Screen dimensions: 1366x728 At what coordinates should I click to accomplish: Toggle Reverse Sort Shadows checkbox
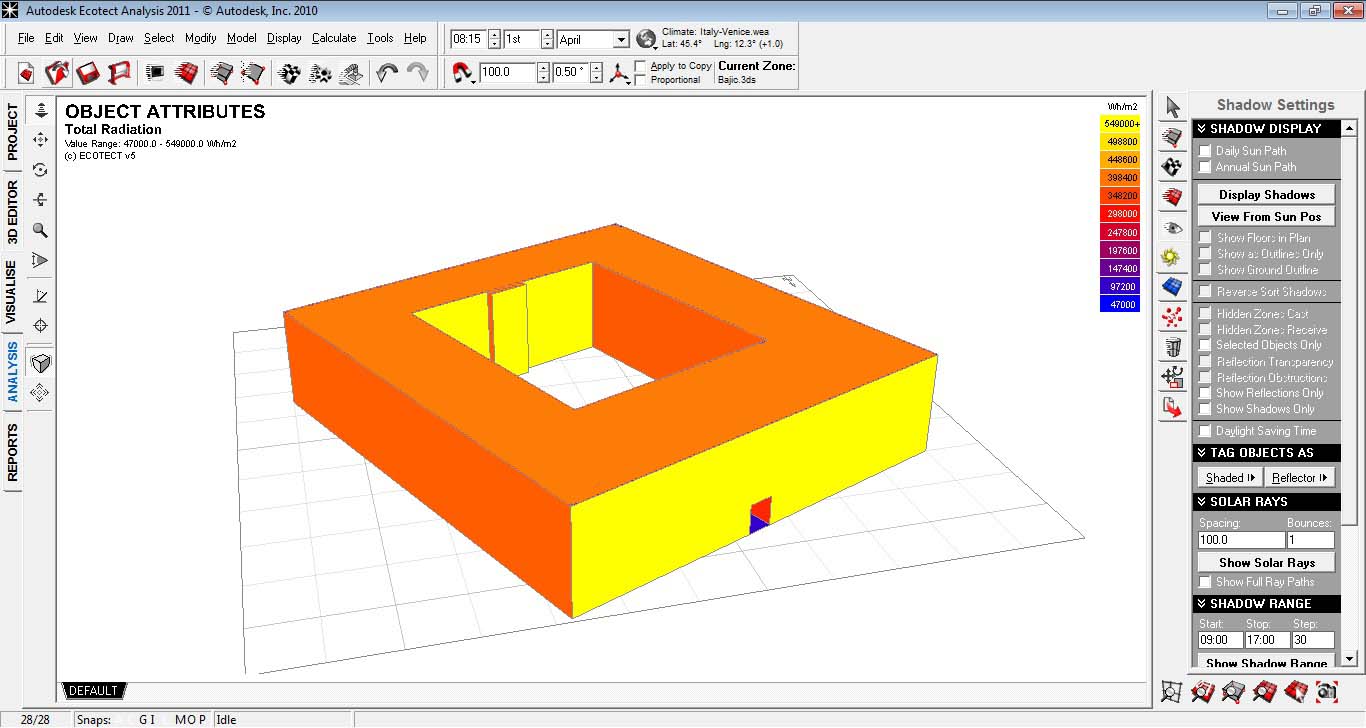pos(1205,292)
